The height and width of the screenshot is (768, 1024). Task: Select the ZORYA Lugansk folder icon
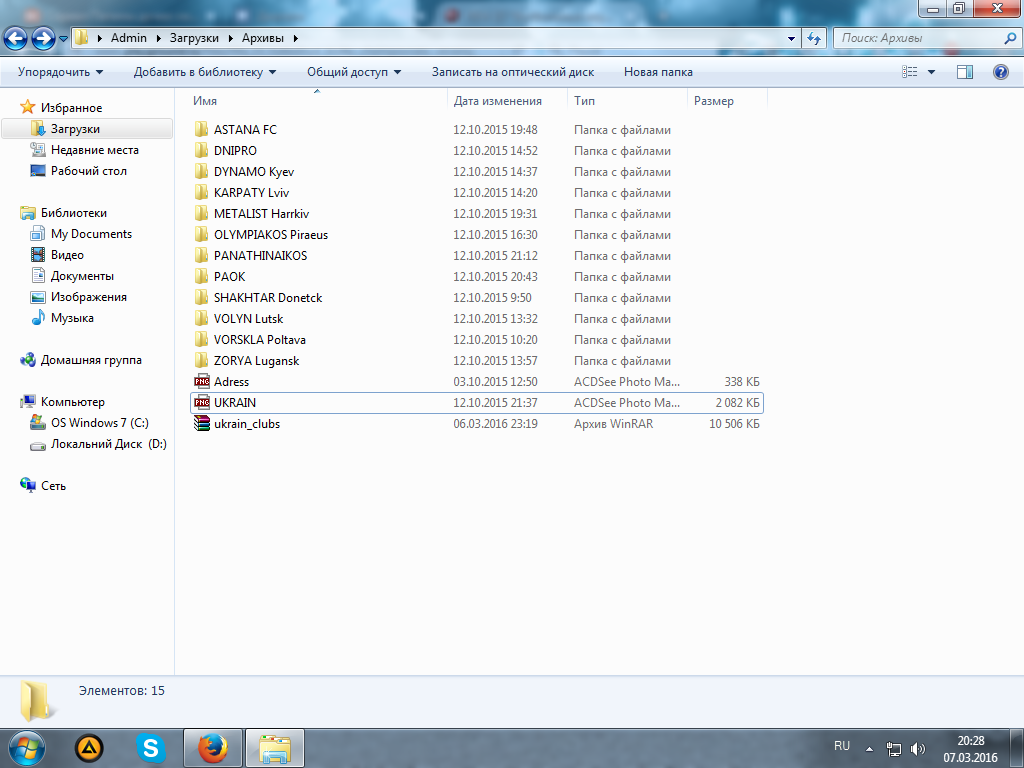click(202, 360)
